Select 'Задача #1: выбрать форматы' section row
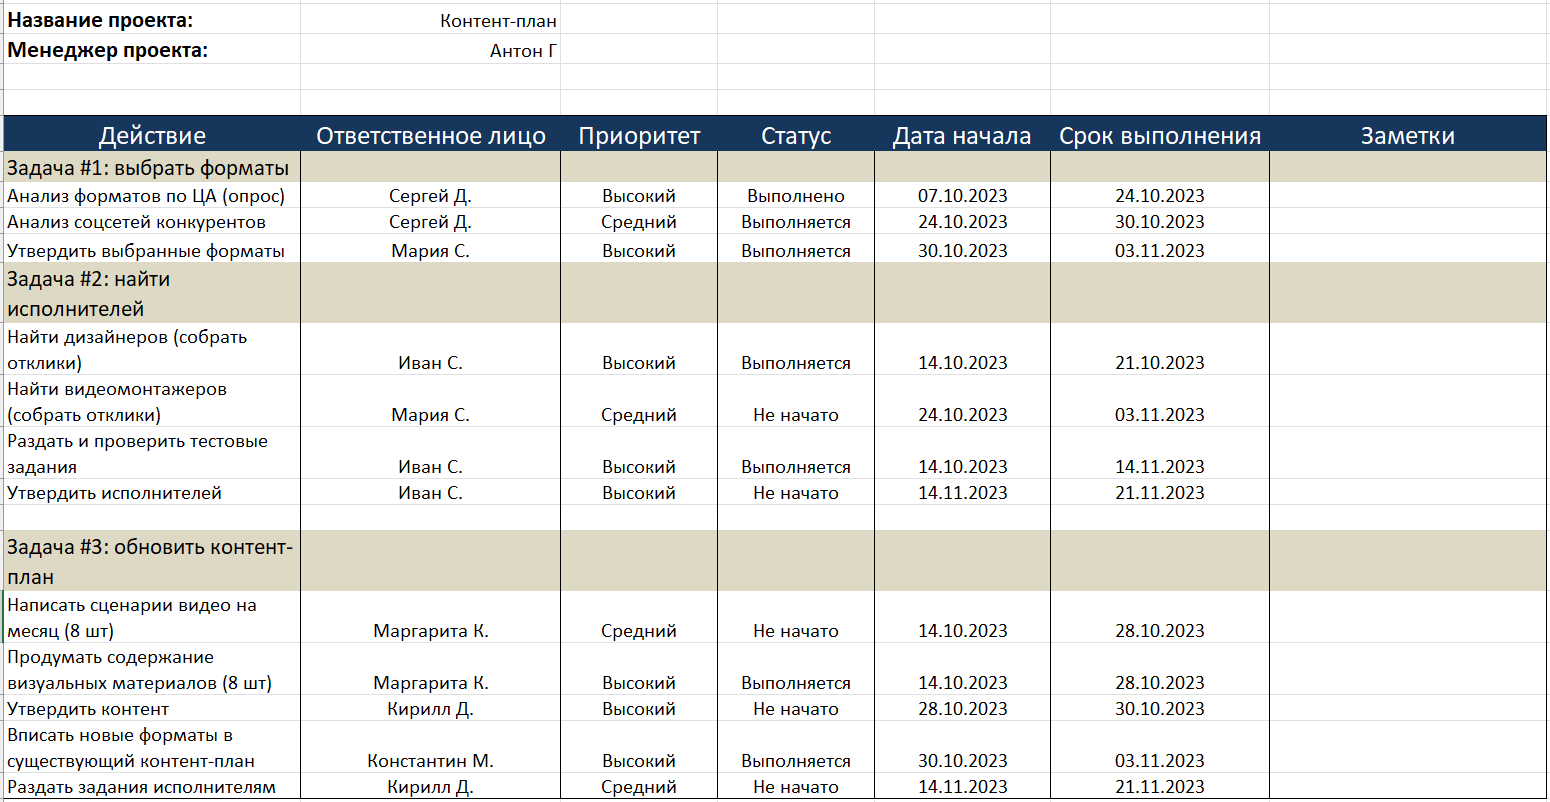Image resolution: width=1550 pixels, height=802 pixels. 775,167
